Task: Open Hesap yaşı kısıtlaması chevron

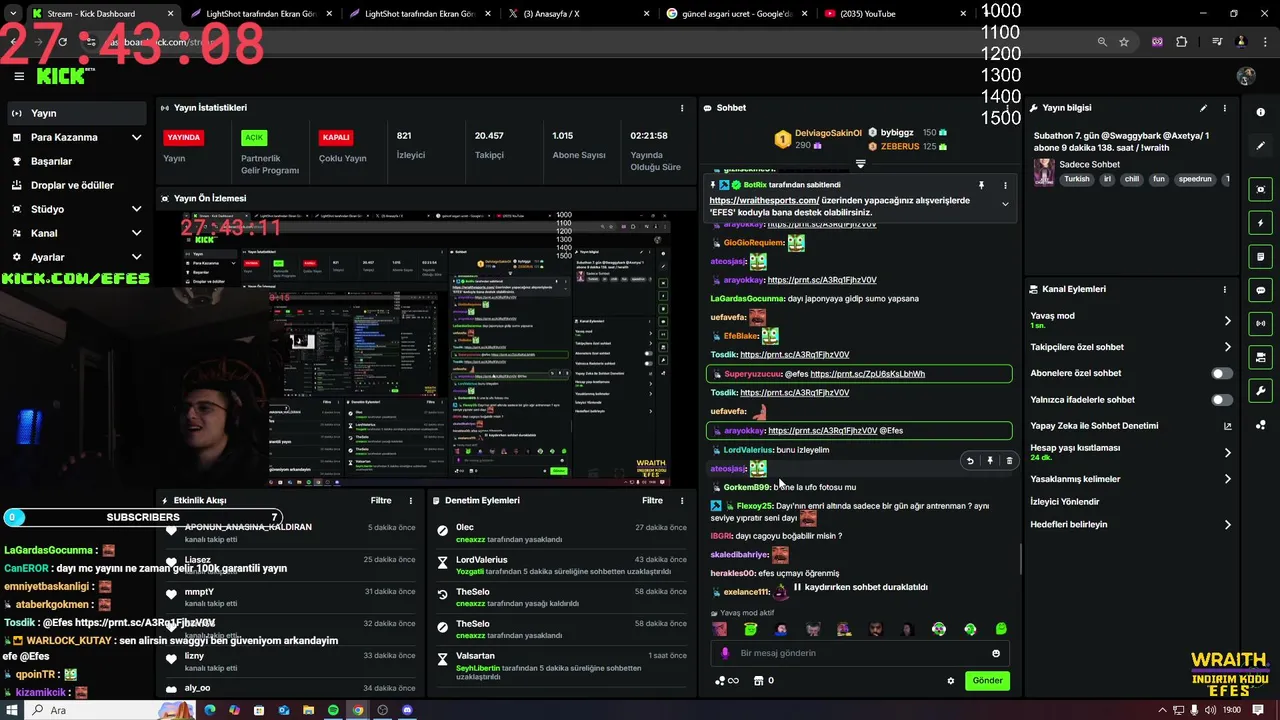Action: coord(1228,453)
